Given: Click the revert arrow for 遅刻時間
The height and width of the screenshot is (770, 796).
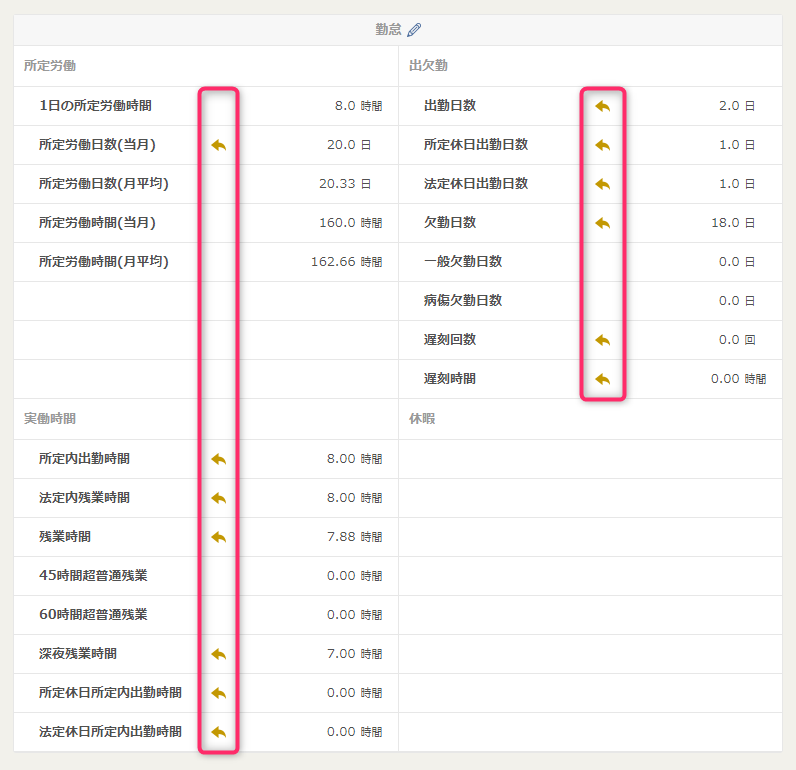Looking at the screenshot, I should point(602,379).
